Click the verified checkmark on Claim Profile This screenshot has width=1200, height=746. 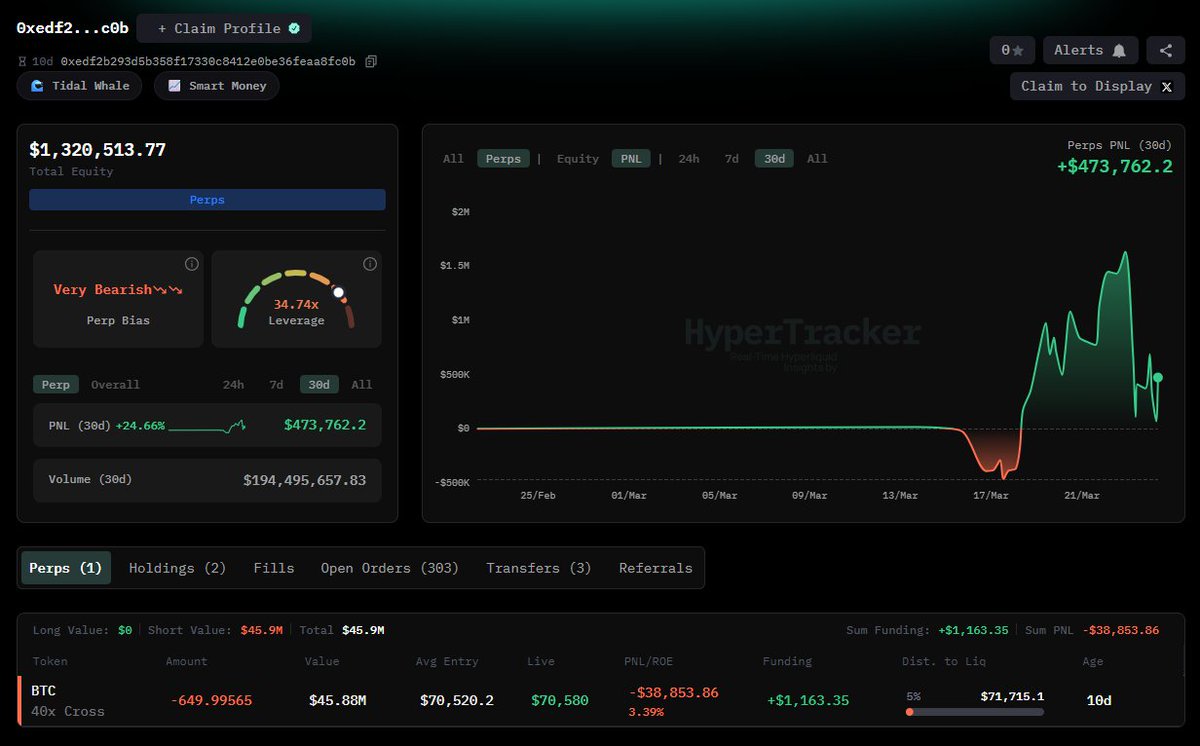point(292,28)
